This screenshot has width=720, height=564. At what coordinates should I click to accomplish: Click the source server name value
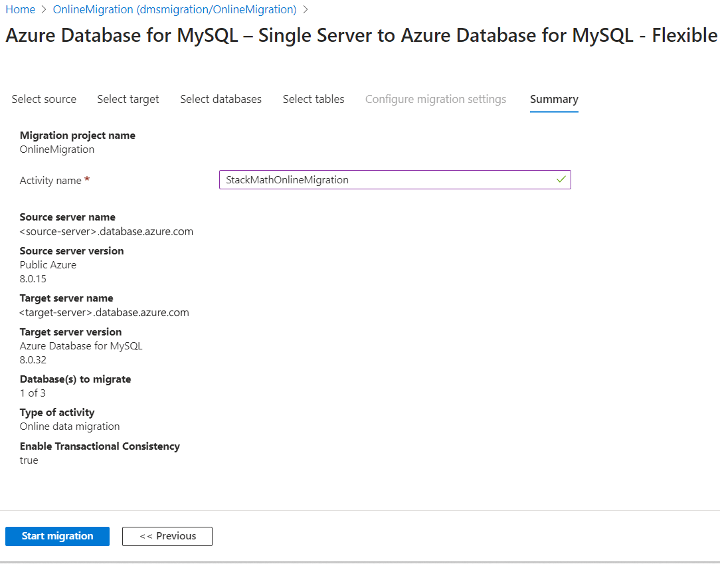[107, 231]
